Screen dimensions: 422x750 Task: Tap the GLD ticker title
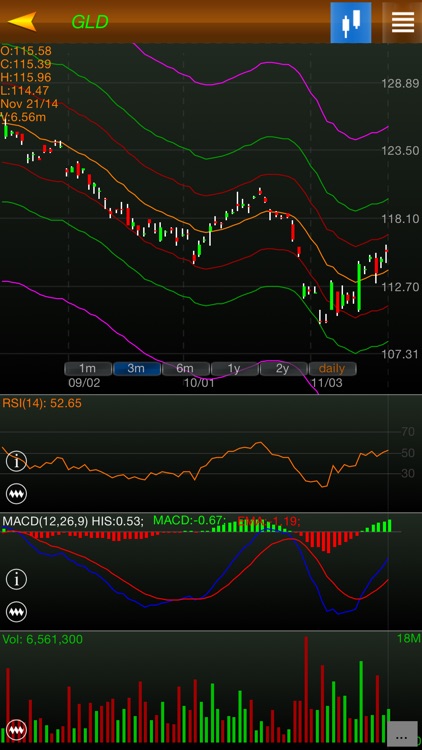pos(90,22)
